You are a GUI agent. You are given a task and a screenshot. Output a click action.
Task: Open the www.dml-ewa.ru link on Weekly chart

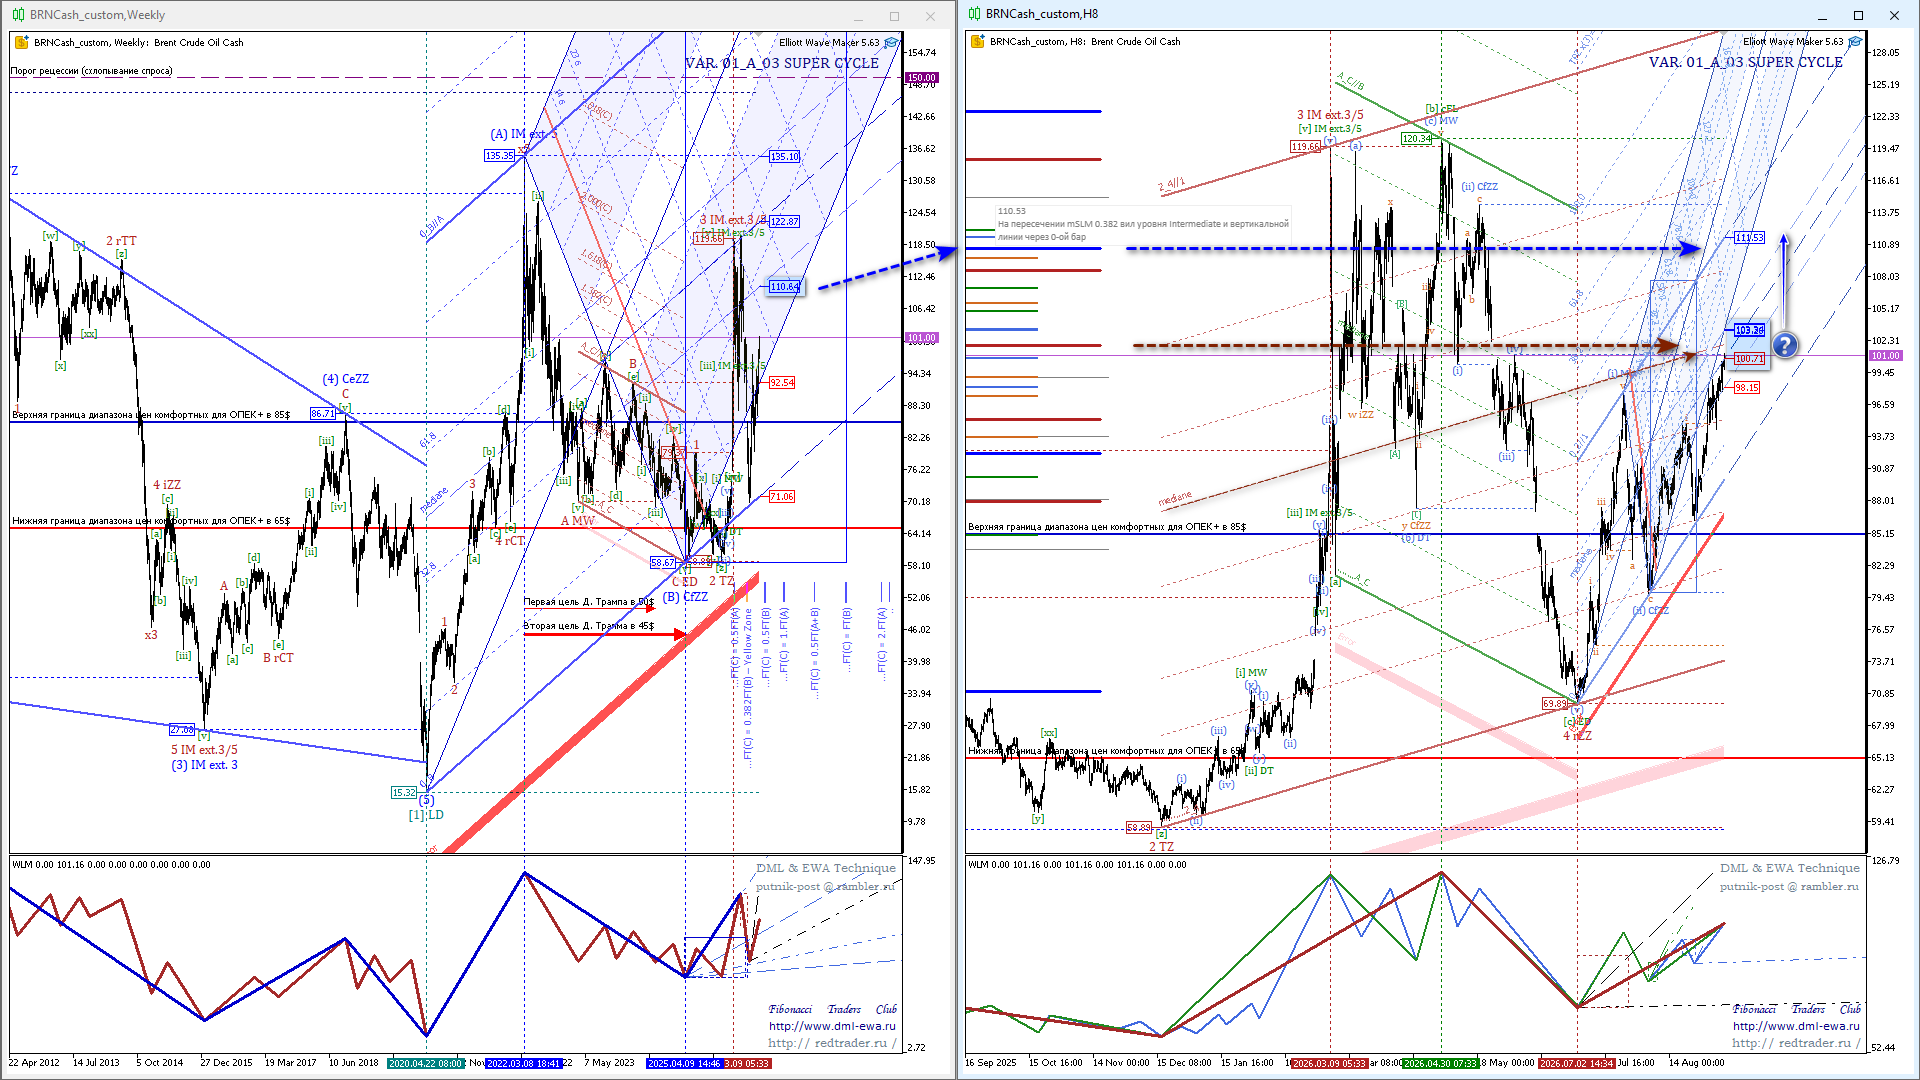(x=832, y=1026)
